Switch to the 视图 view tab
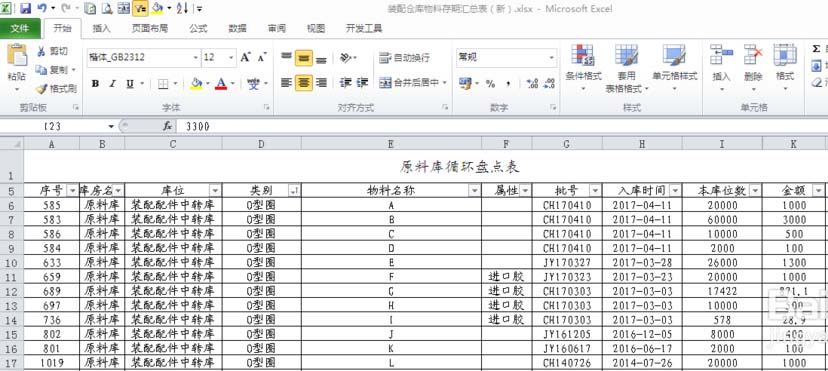 coord(316,28)
